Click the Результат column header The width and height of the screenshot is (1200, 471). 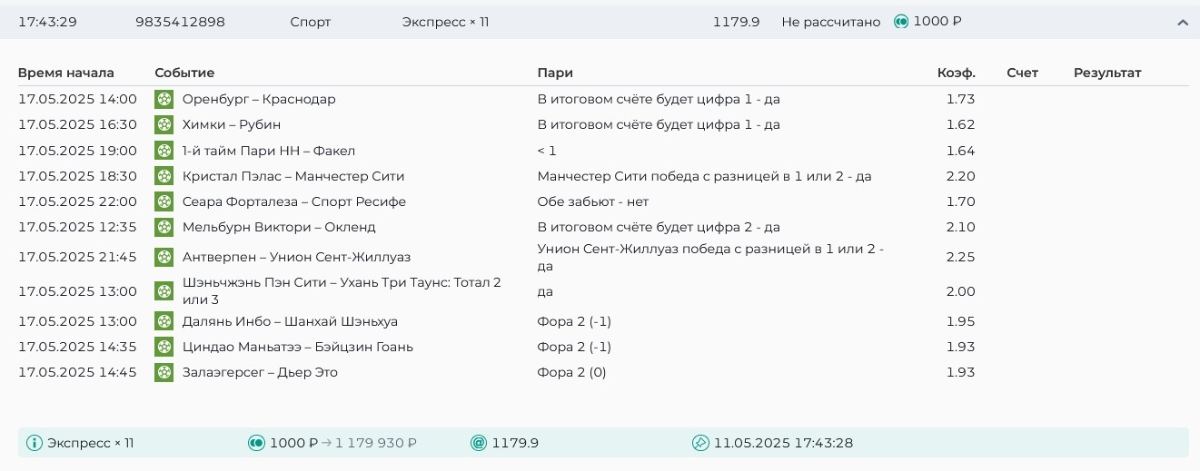coord(1107,73)
